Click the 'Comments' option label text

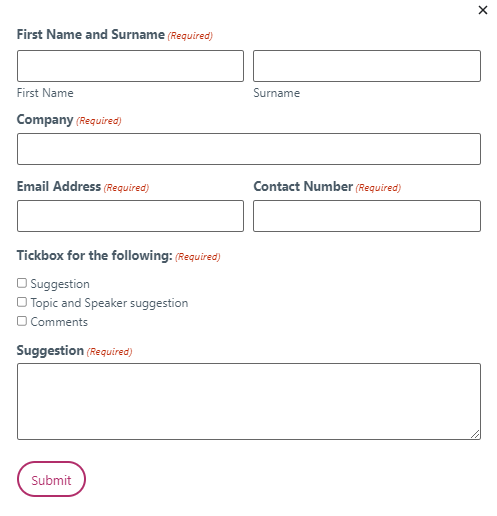click(x=59, y=322)
